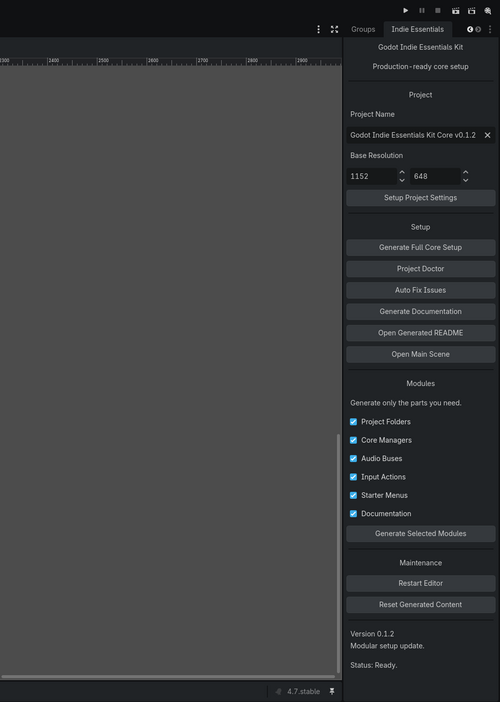The height and width of the screenshot is (702, 500).
Task: Click Setup Project Settings button
Action: [x=421, y=197]
